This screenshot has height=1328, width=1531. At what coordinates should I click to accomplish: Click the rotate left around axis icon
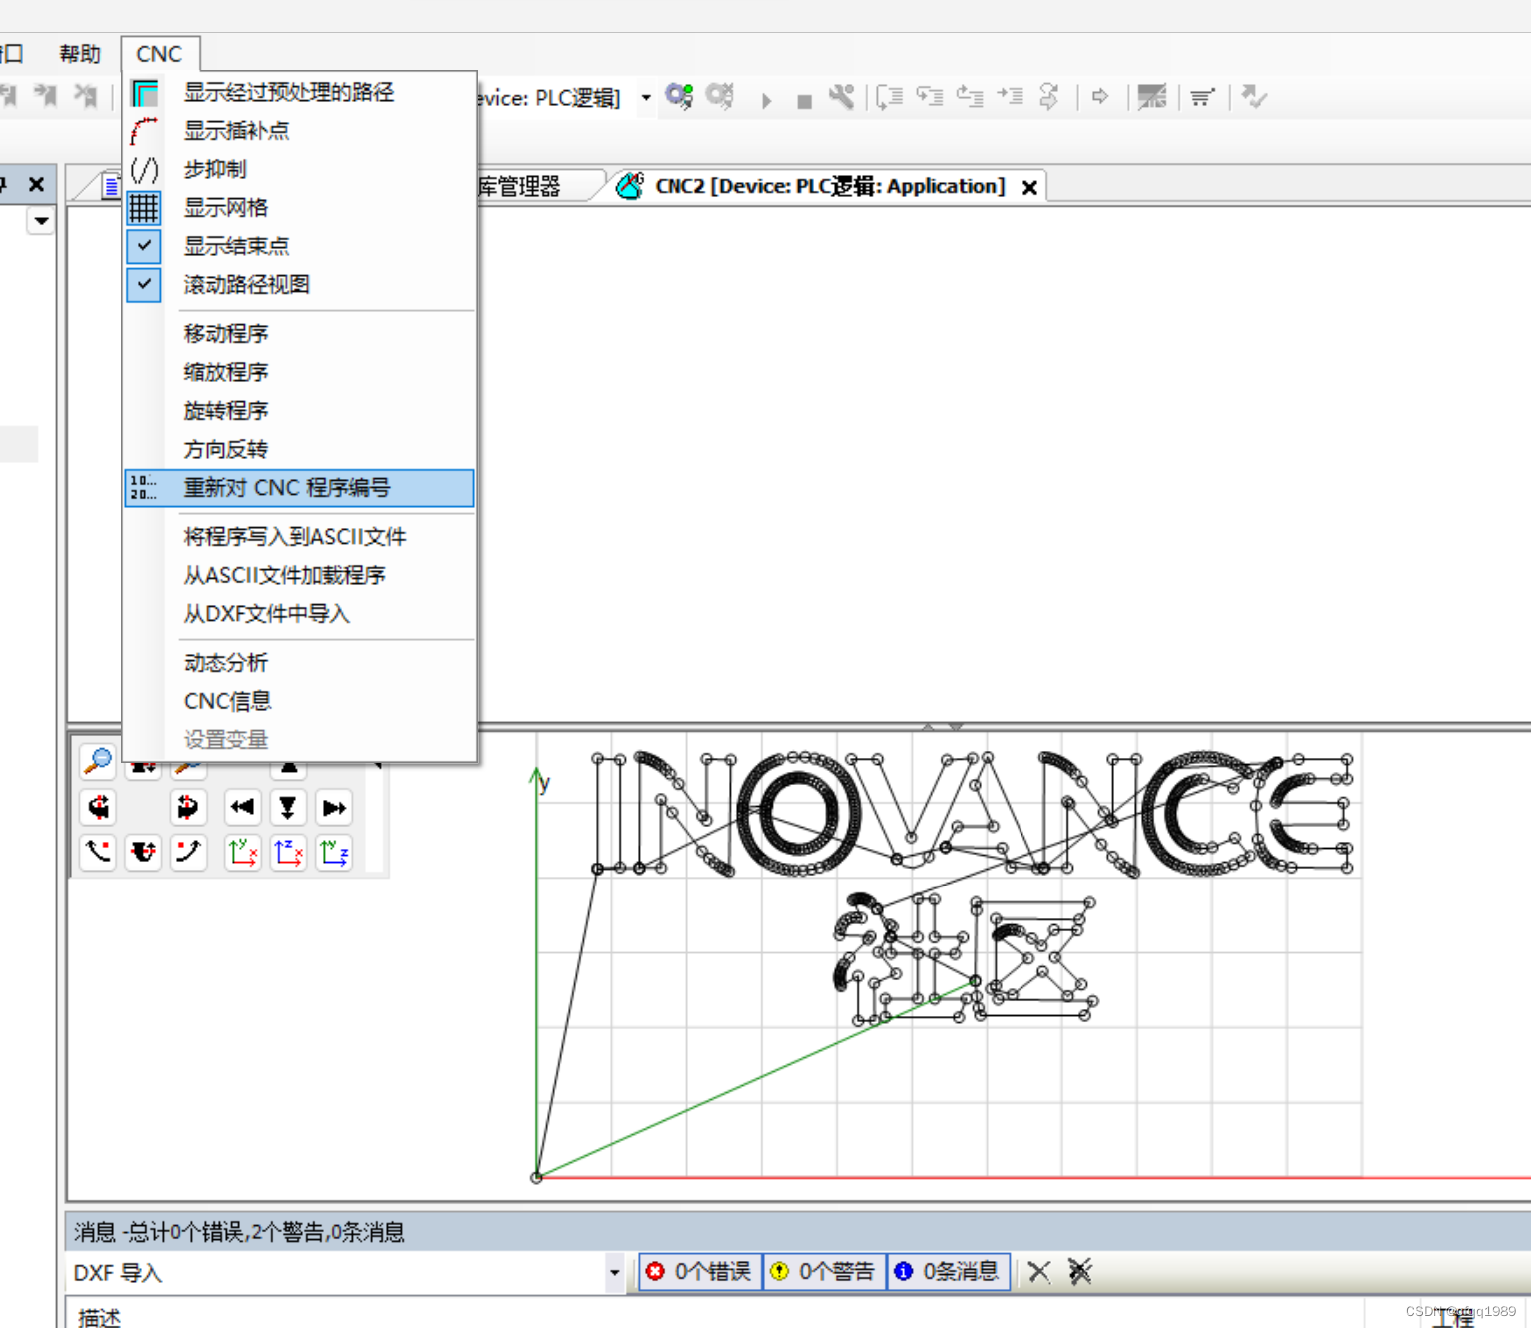click(98, 807)
